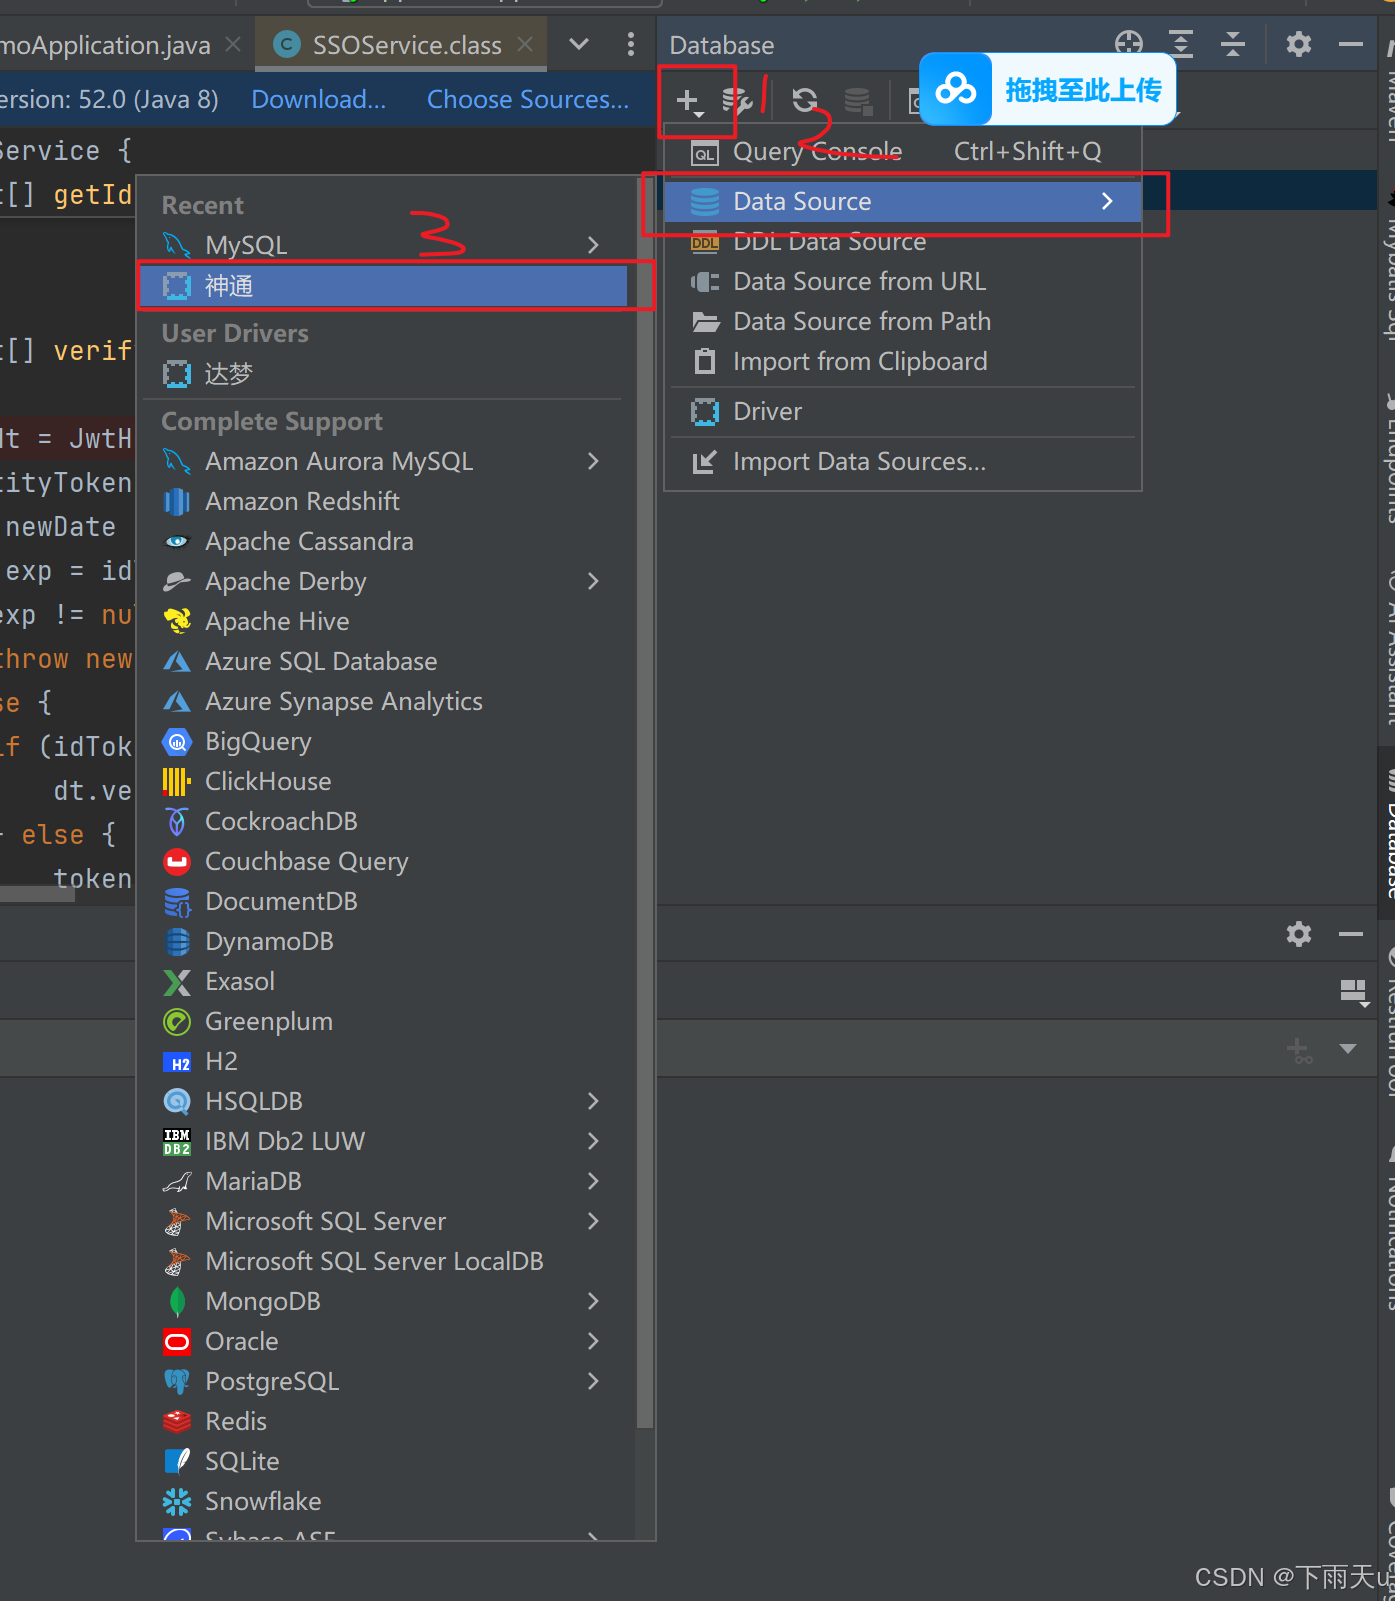Image resolution: width=1395 pixels, height=1601 pixels.
Task: Expand the IBM Db2 LUW submenu arrow
Action: [x=593, y=1141]
